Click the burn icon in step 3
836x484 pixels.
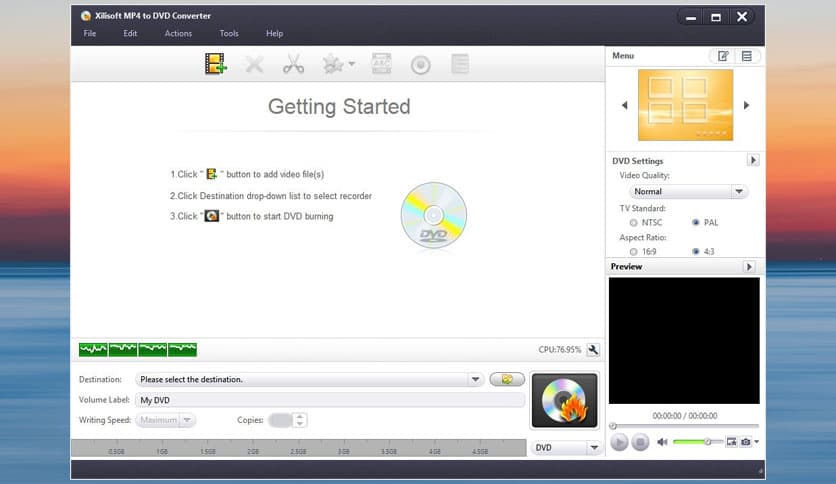(x=212, y=216)
